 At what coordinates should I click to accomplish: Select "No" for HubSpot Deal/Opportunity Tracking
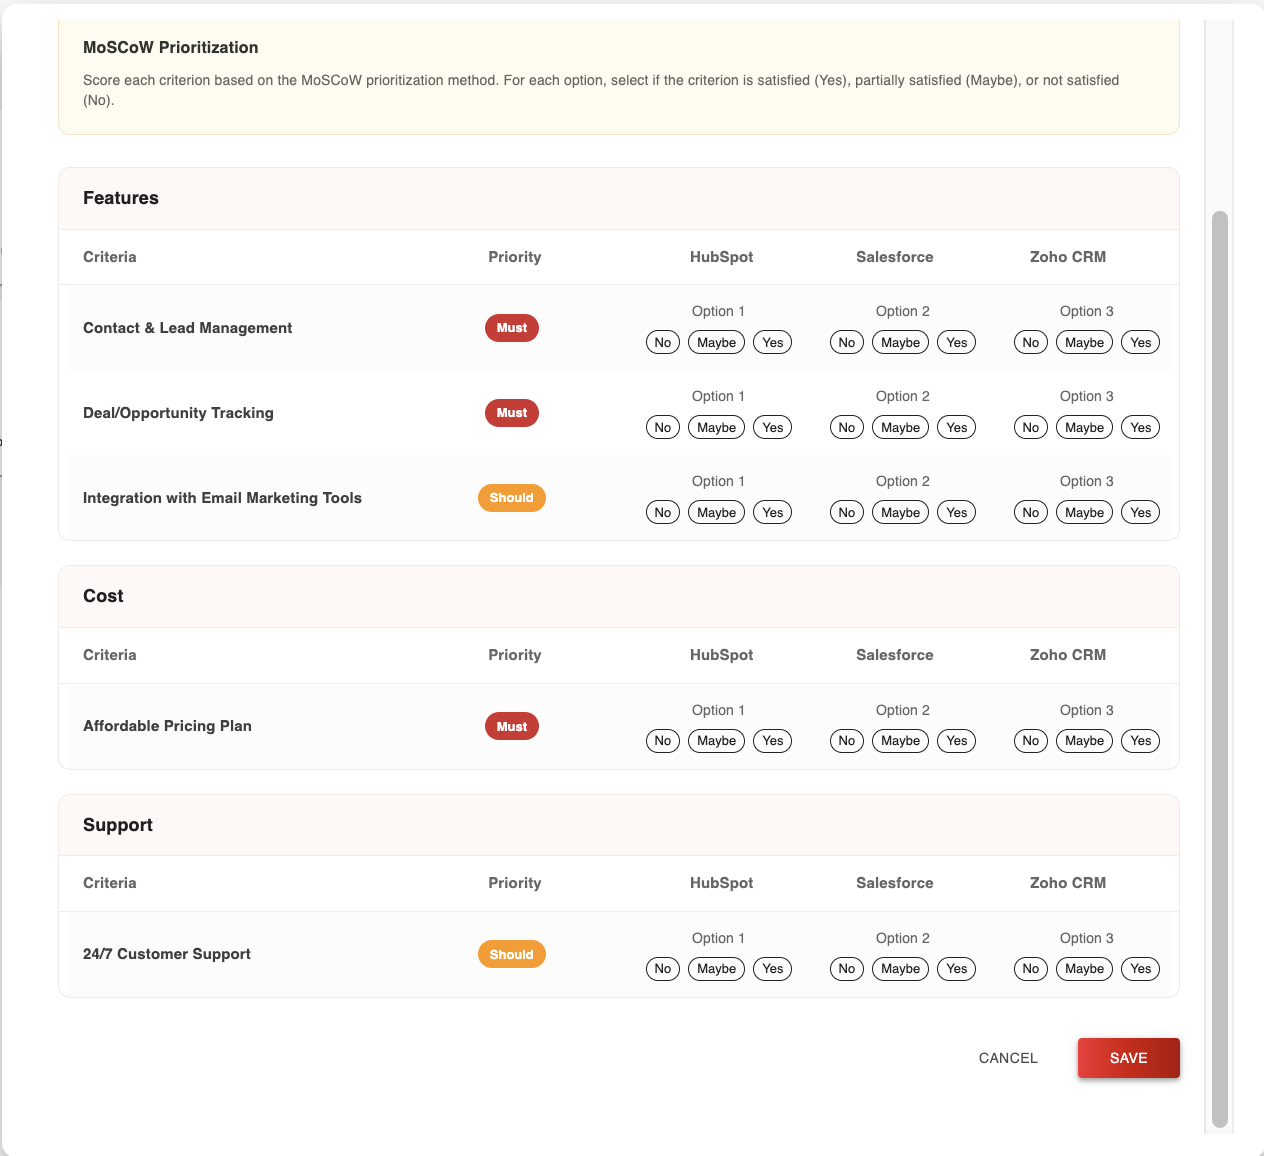[662, 427]
